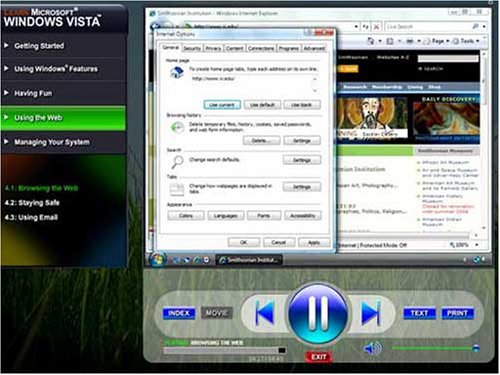The image size is (500, 375).
Task: Click the Browsing history green arrow icon
Action: point(177,127)
